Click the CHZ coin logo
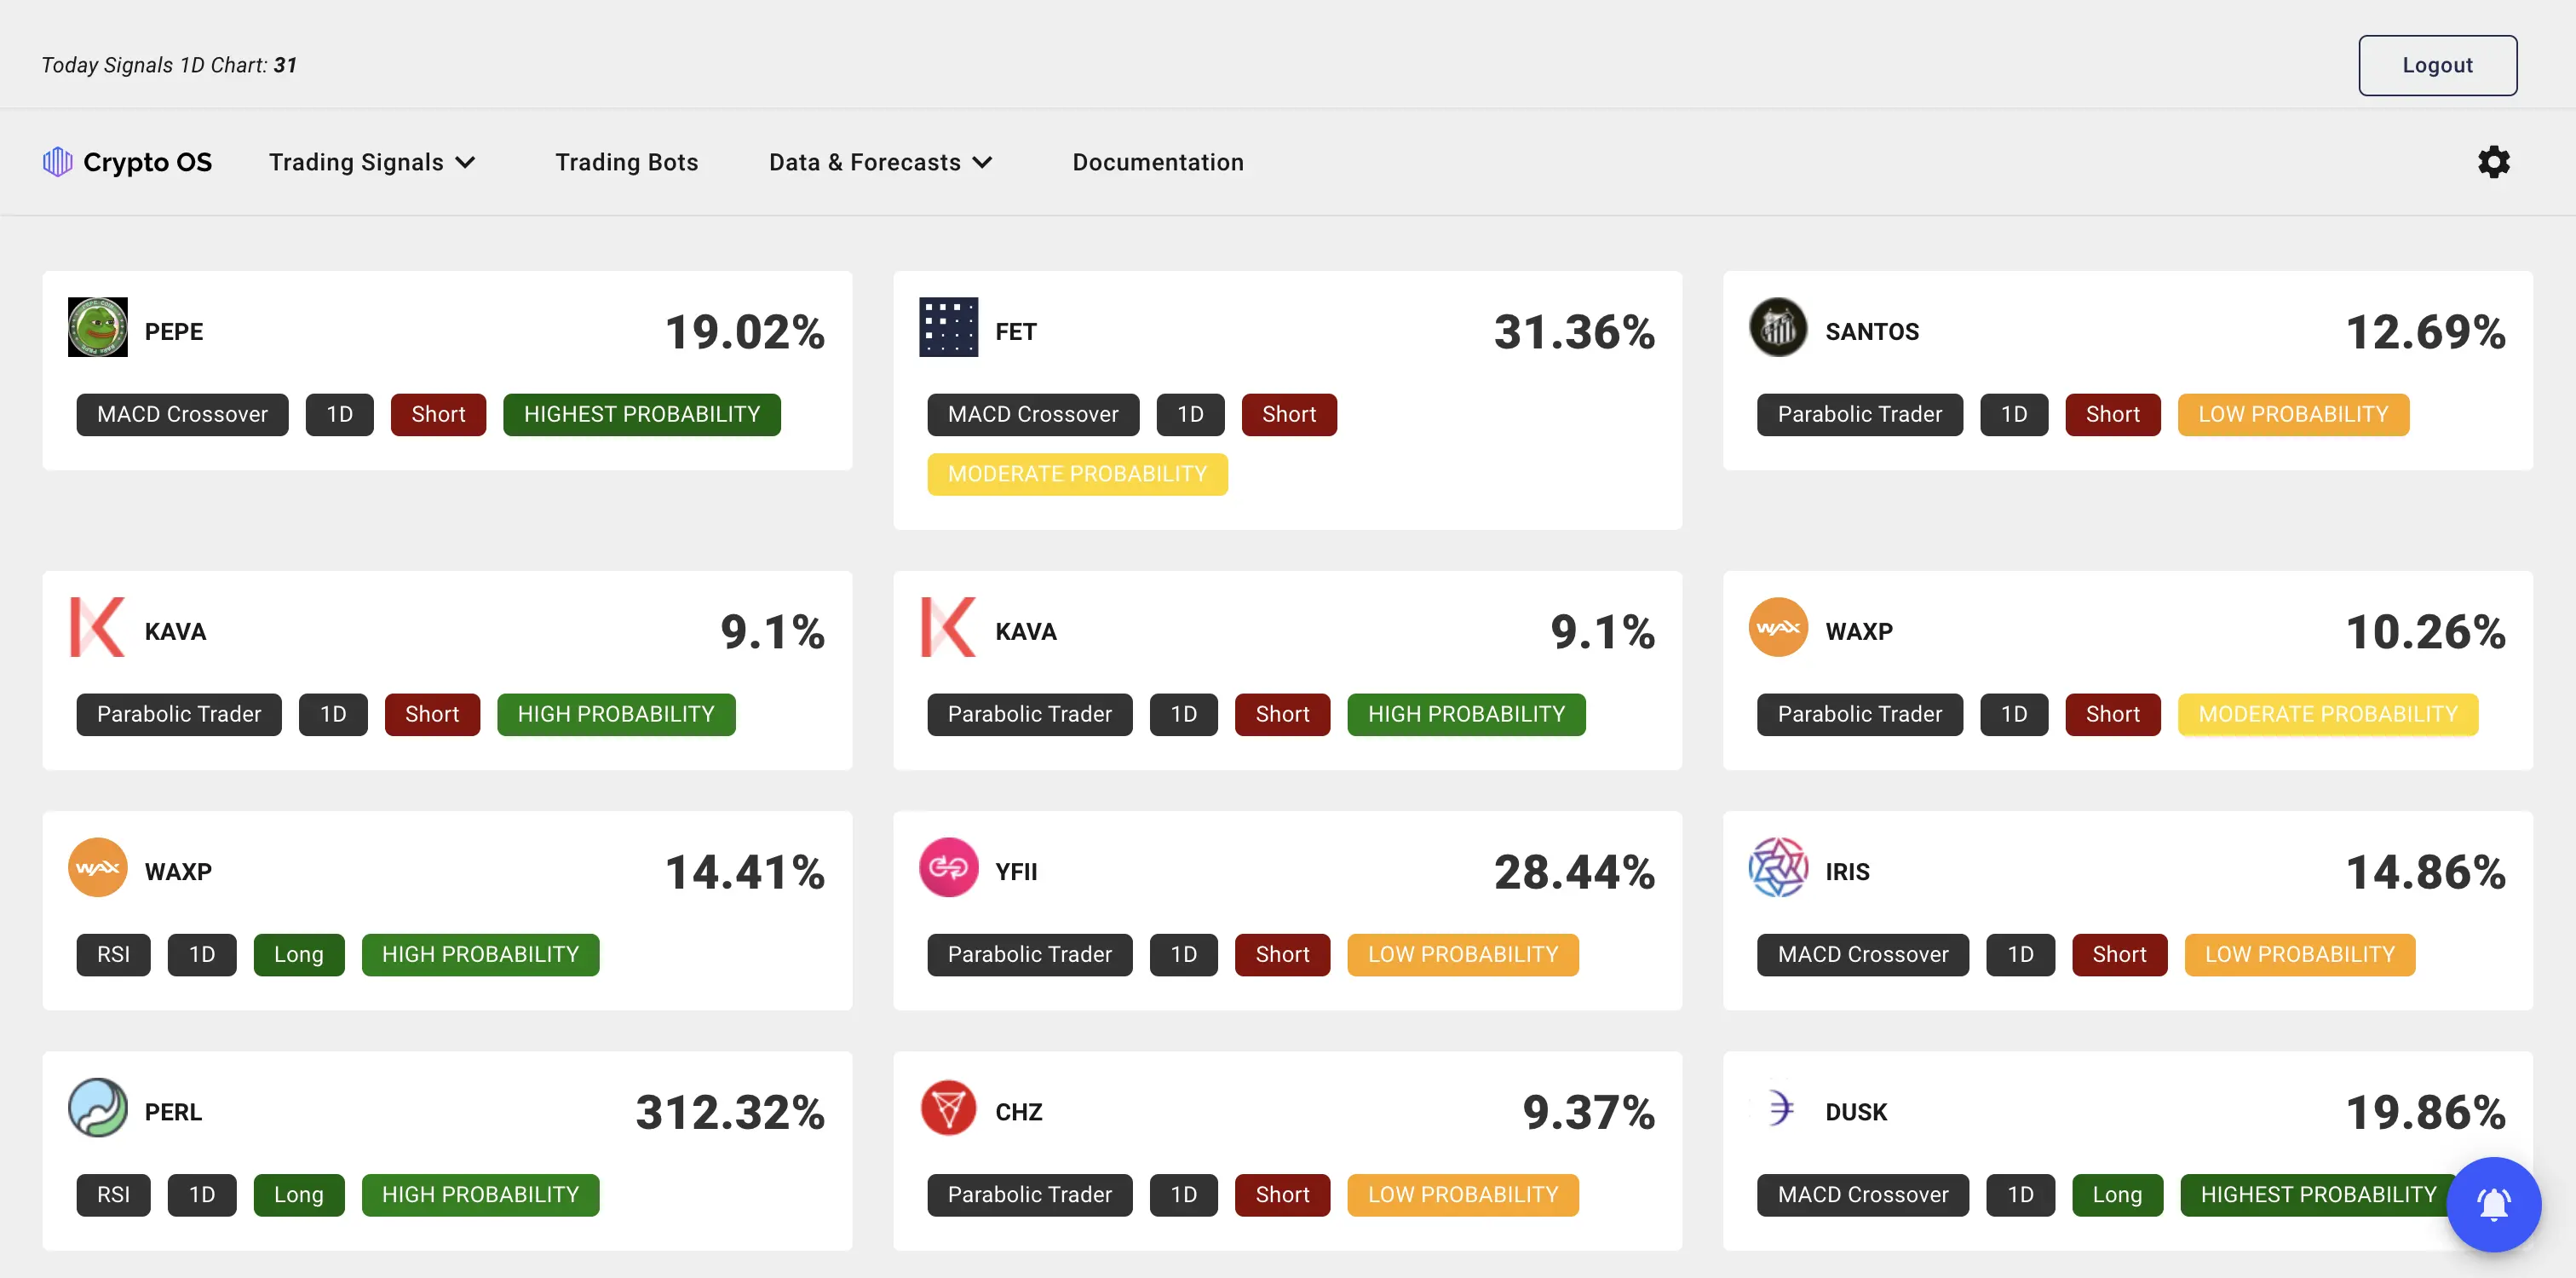Image resolution: width=2576 pixels, height=1278 pixels. pyautogui.click(x=948, y=1107)
